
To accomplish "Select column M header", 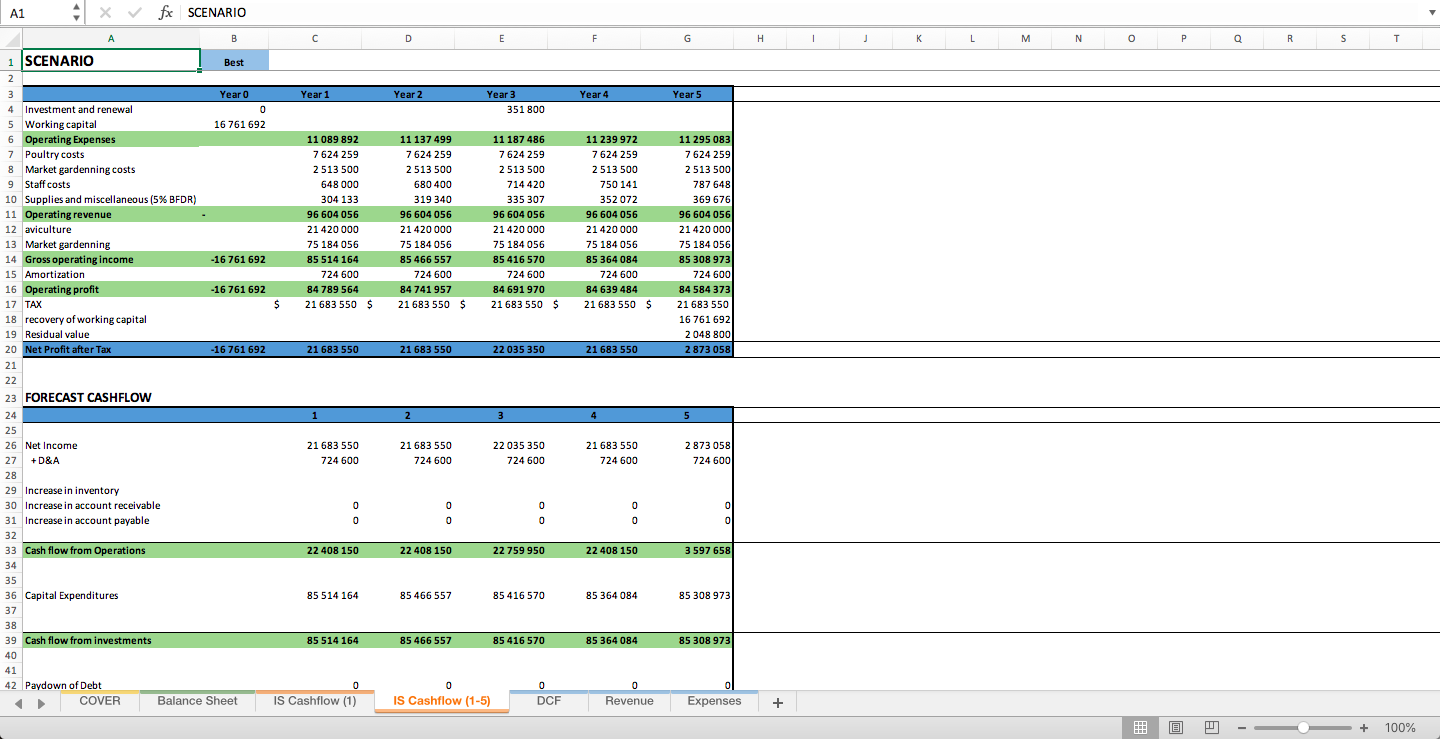I will [1025, 39].
